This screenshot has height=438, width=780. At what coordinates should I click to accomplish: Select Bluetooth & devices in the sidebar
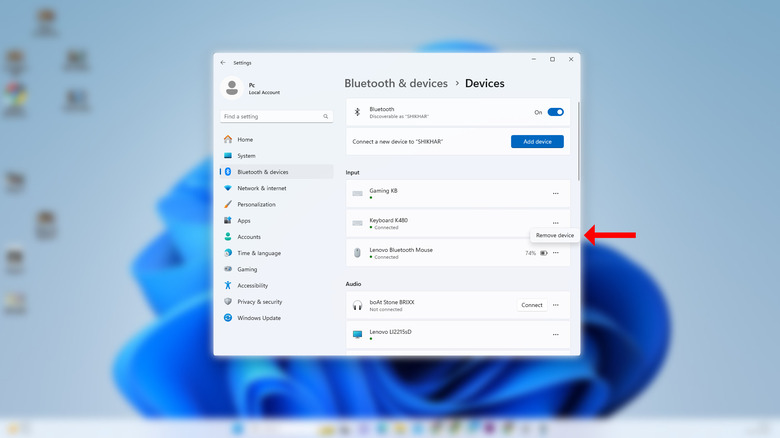click(x=277, y=172)
